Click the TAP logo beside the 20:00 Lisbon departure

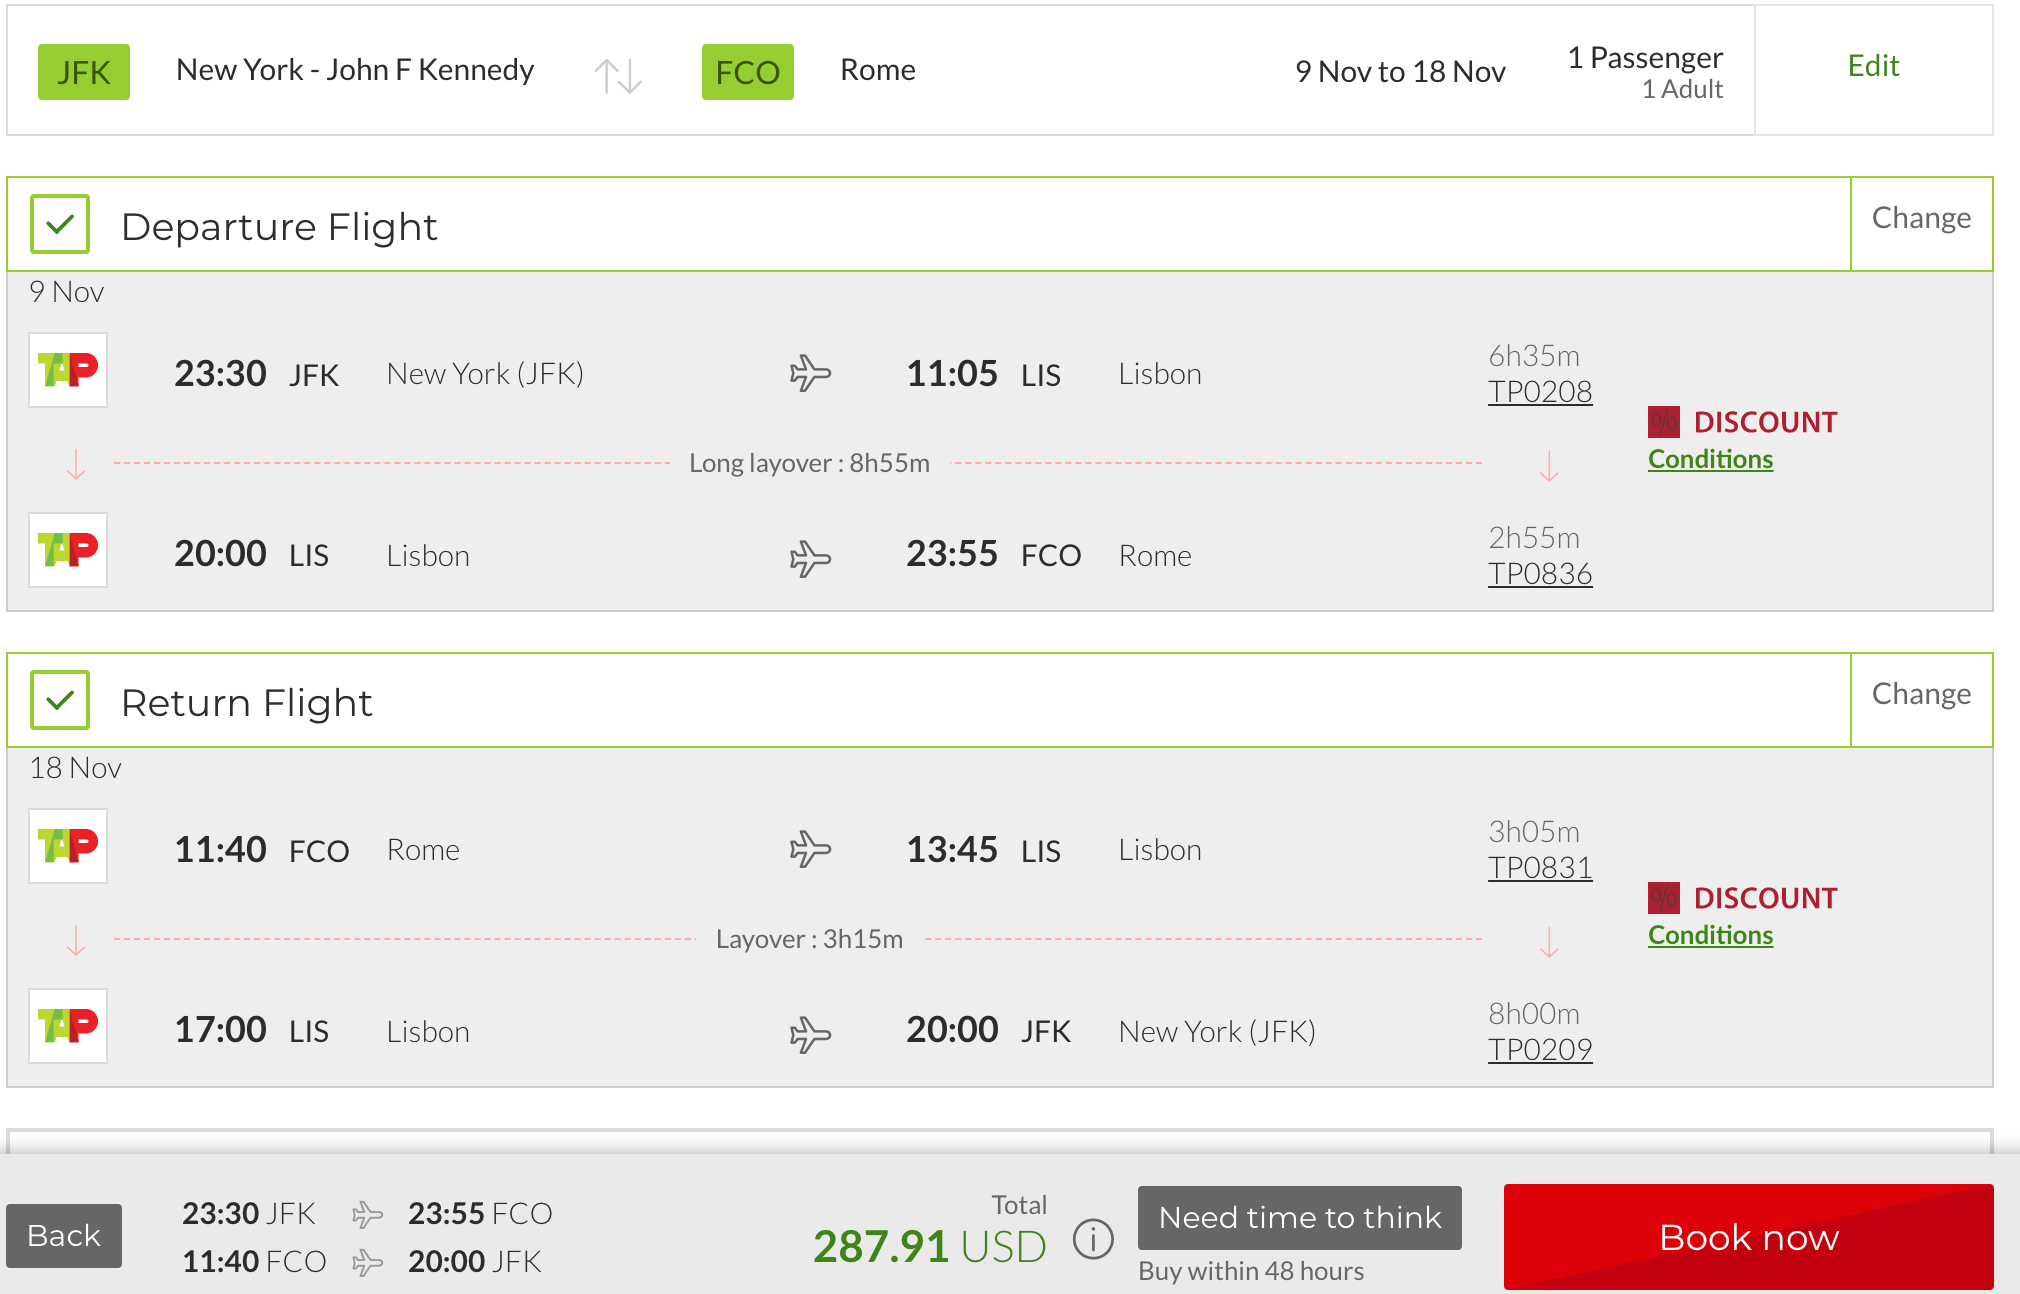[x=67, y=550]
